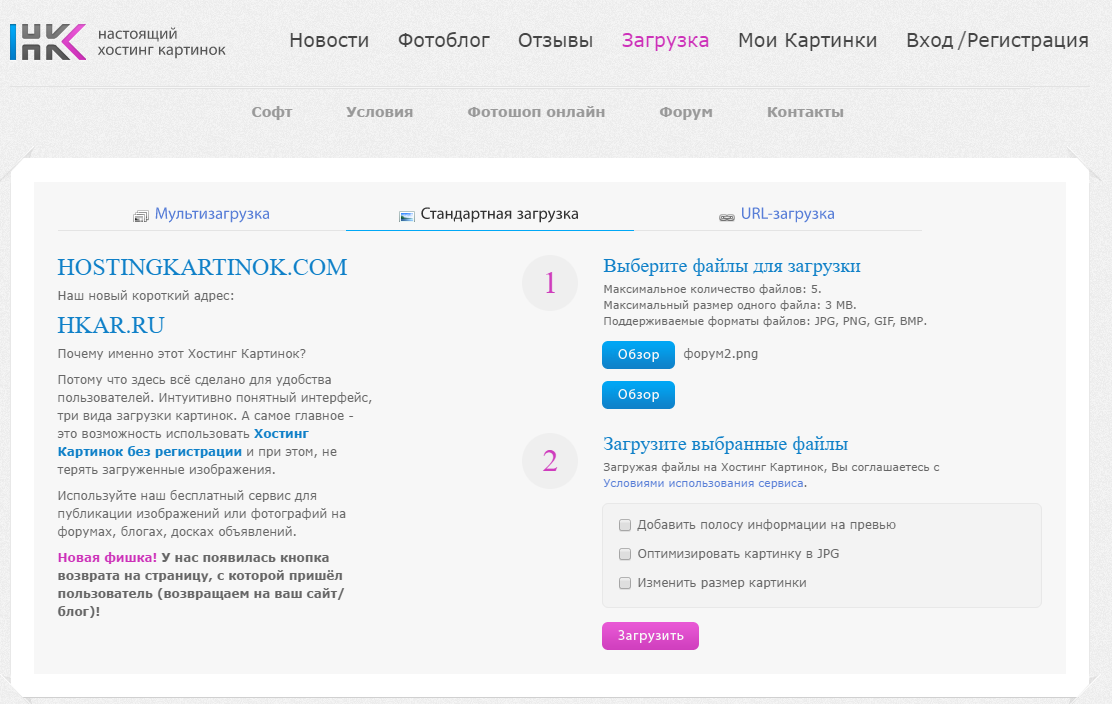Click the selected file name форум2.png

pyautogui.click(x=721, y=354)
